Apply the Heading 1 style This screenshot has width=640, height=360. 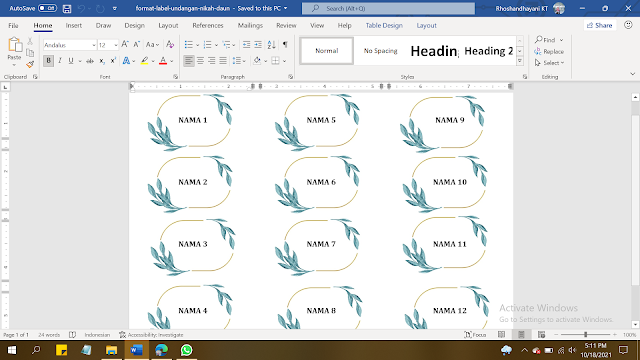[x=434, y=51]
